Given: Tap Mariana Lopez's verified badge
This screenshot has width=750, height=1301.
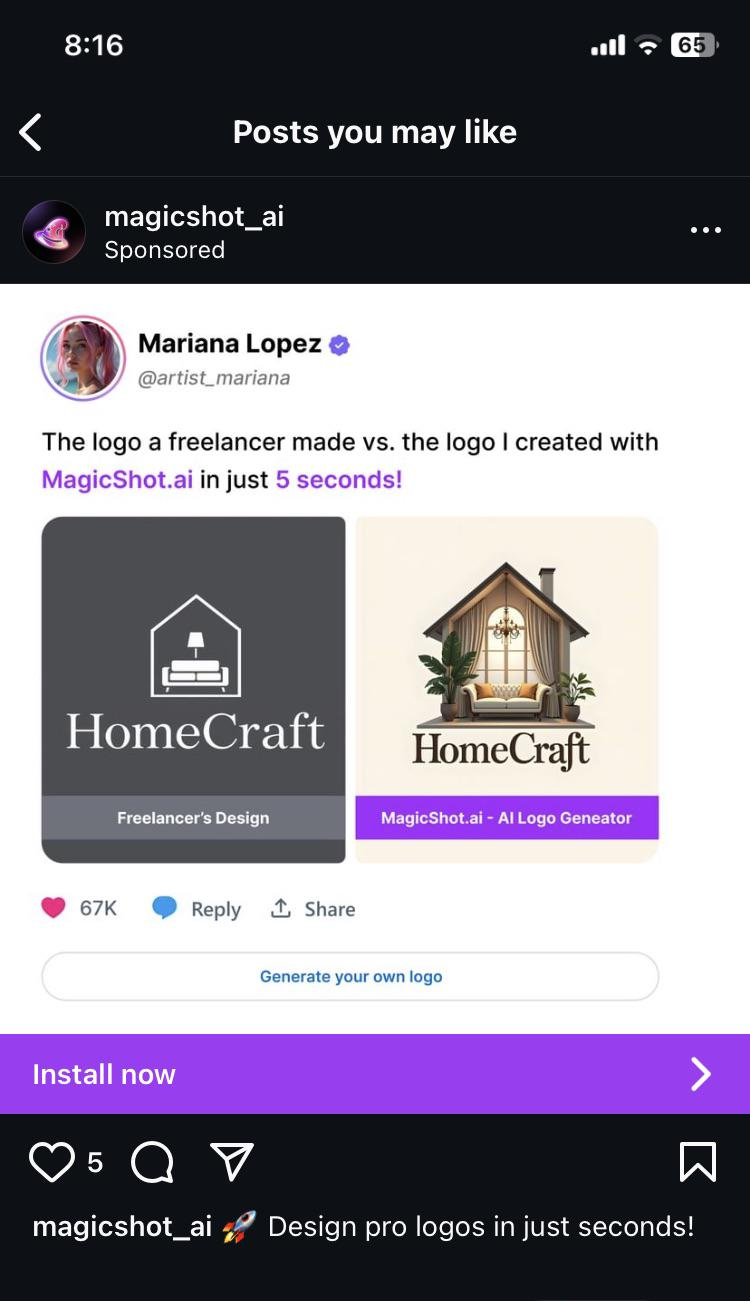Looking at the screenshot, I should 340,345.
